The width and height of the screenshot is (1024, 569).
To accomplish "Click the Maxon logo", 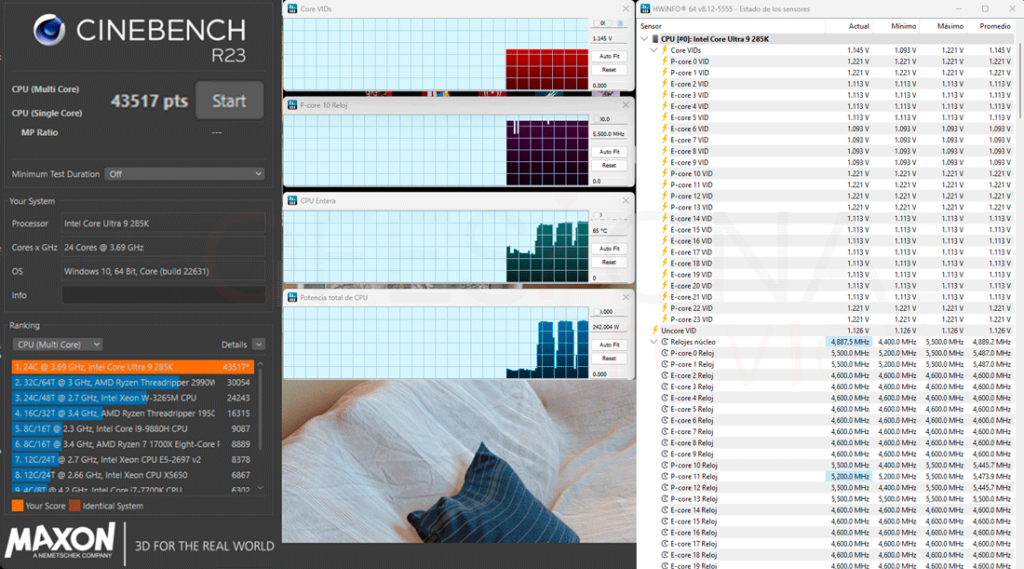I will (x=60, y=542).
